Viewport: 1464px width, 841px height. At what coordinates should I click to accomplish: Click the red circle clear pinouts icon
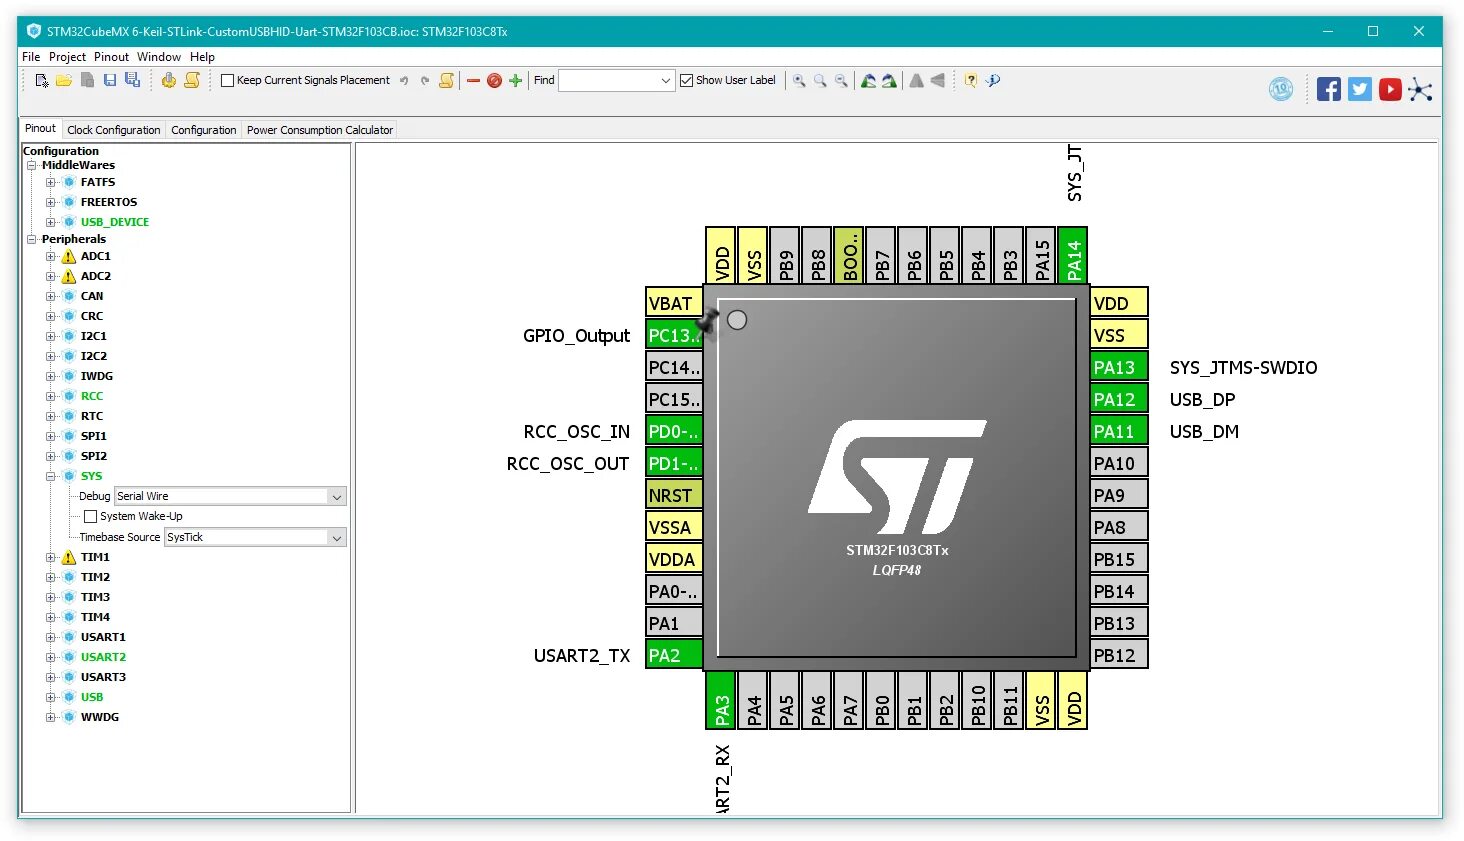click(494, 80)
